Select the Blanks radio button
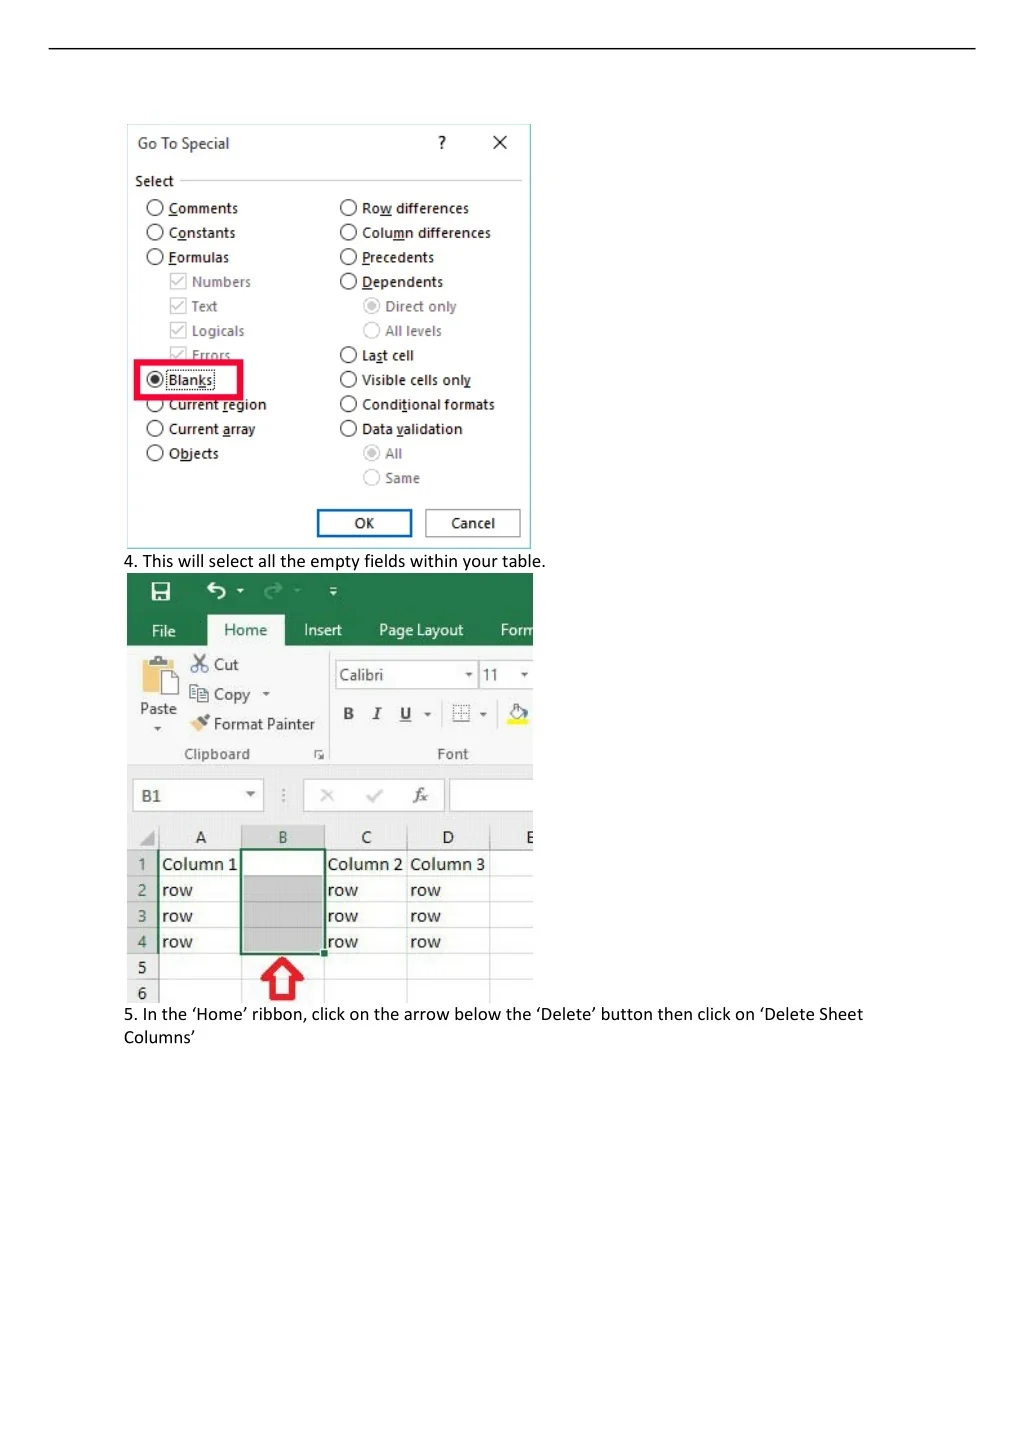Screen dimensions: 1024x1449 155,380
